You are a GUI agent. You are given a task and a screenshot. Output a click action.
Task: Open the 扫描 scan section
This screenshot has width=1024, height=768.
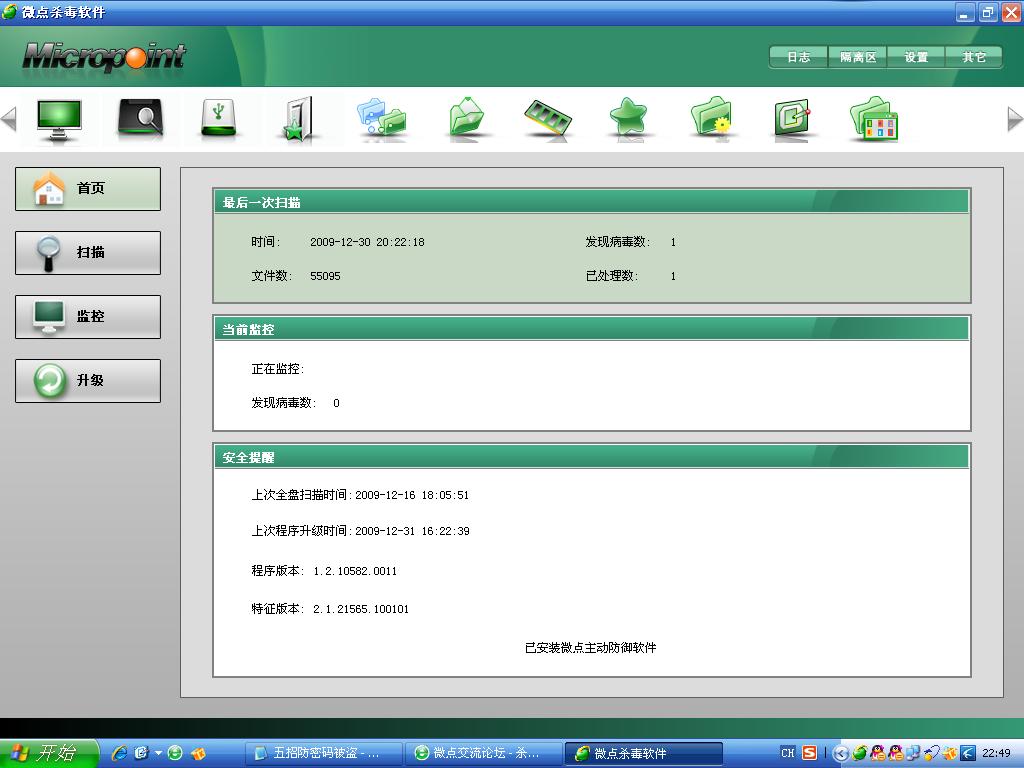88,253
